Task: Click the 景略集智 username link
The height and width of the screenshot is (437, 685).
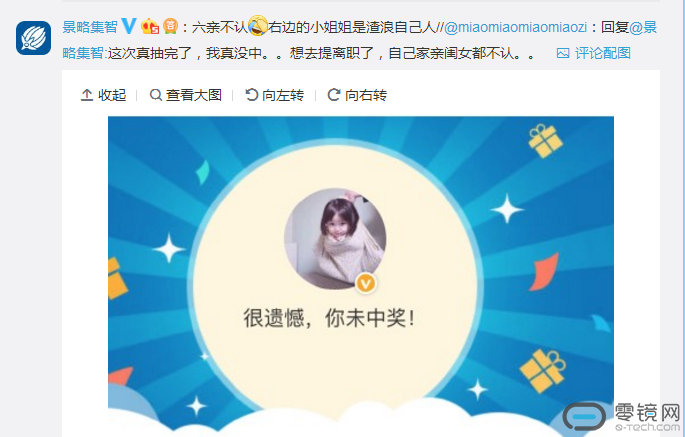Action: [x=90, y=27]
